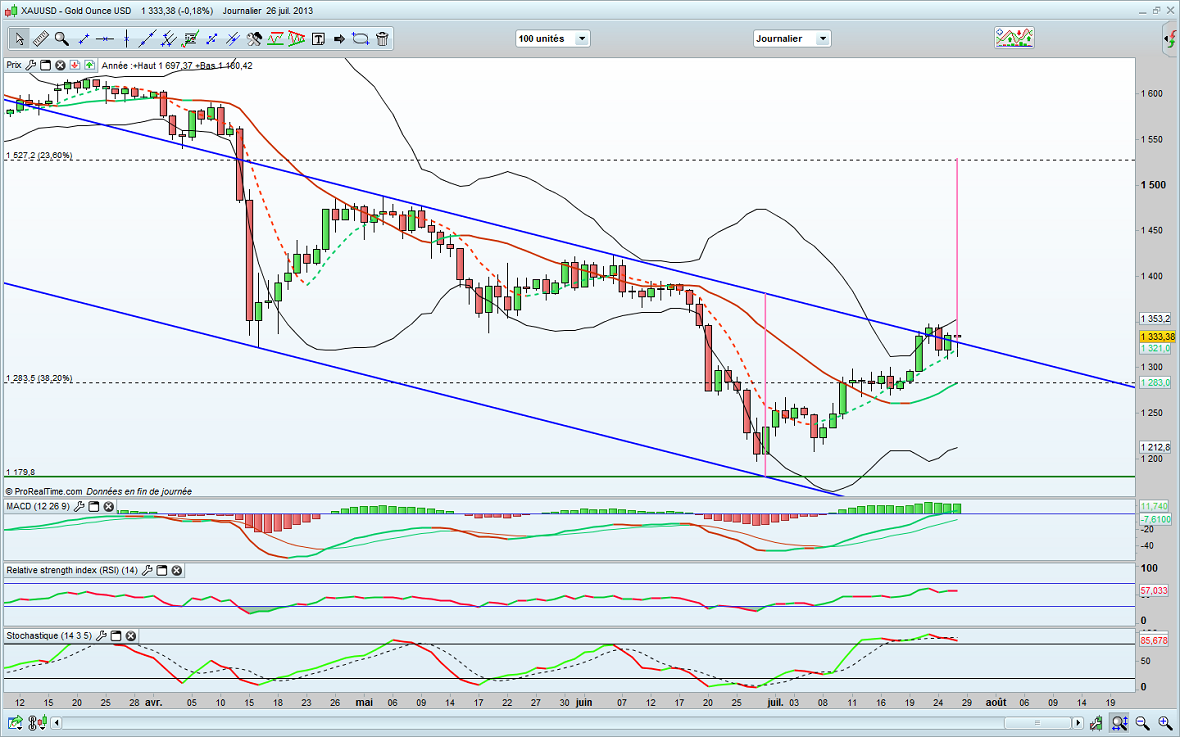The height and width of the screenshot is (737, 1180).
Task: Open the hammer and wrench tools icon
Action: [254, 39]
